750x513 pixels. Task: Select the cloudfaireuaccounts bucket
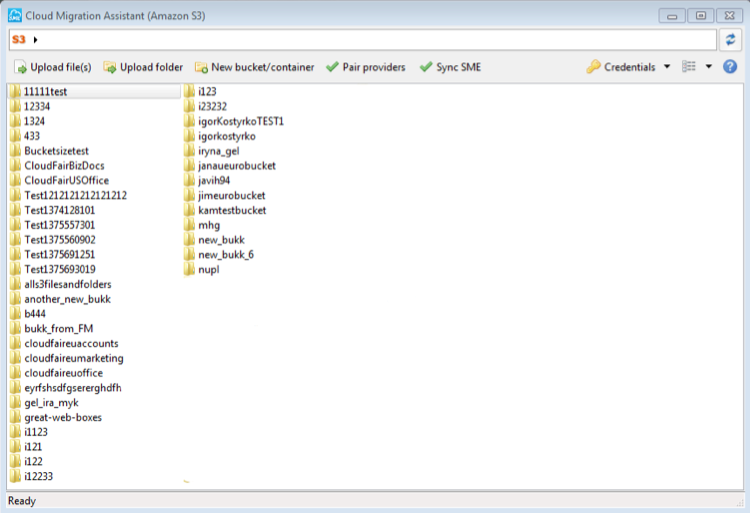click(x=71, y=343)
